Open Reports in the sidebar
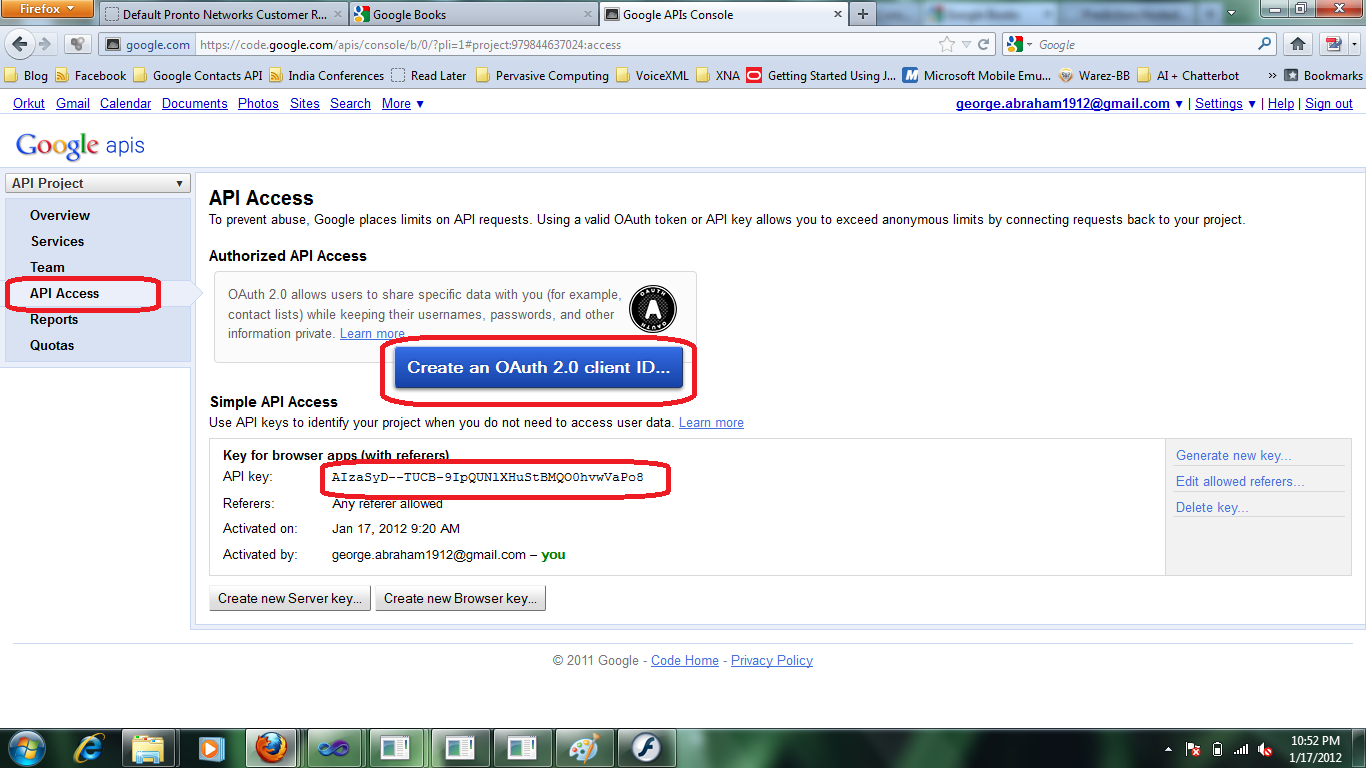1366x768 pixels. point(54,319)
